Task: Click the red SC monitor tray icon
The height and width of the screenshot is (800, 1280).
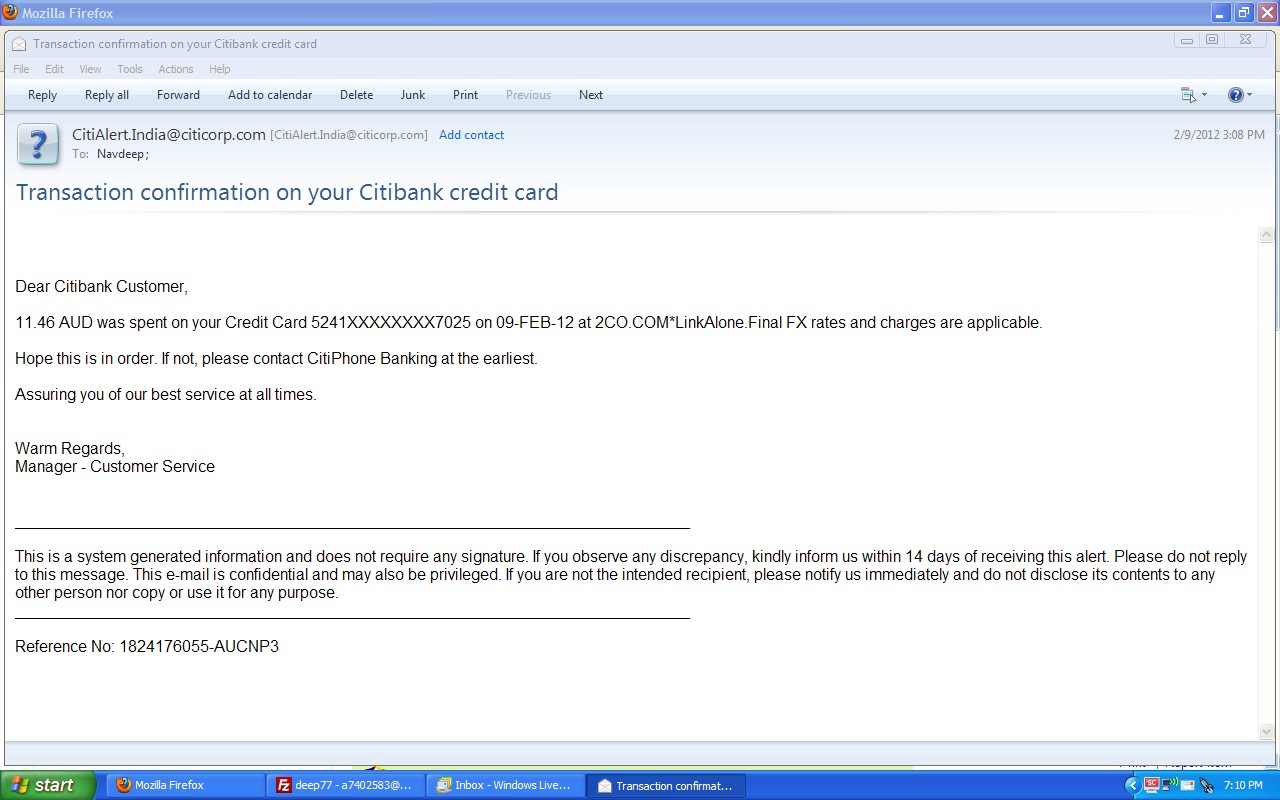Action: (1151, 785)
